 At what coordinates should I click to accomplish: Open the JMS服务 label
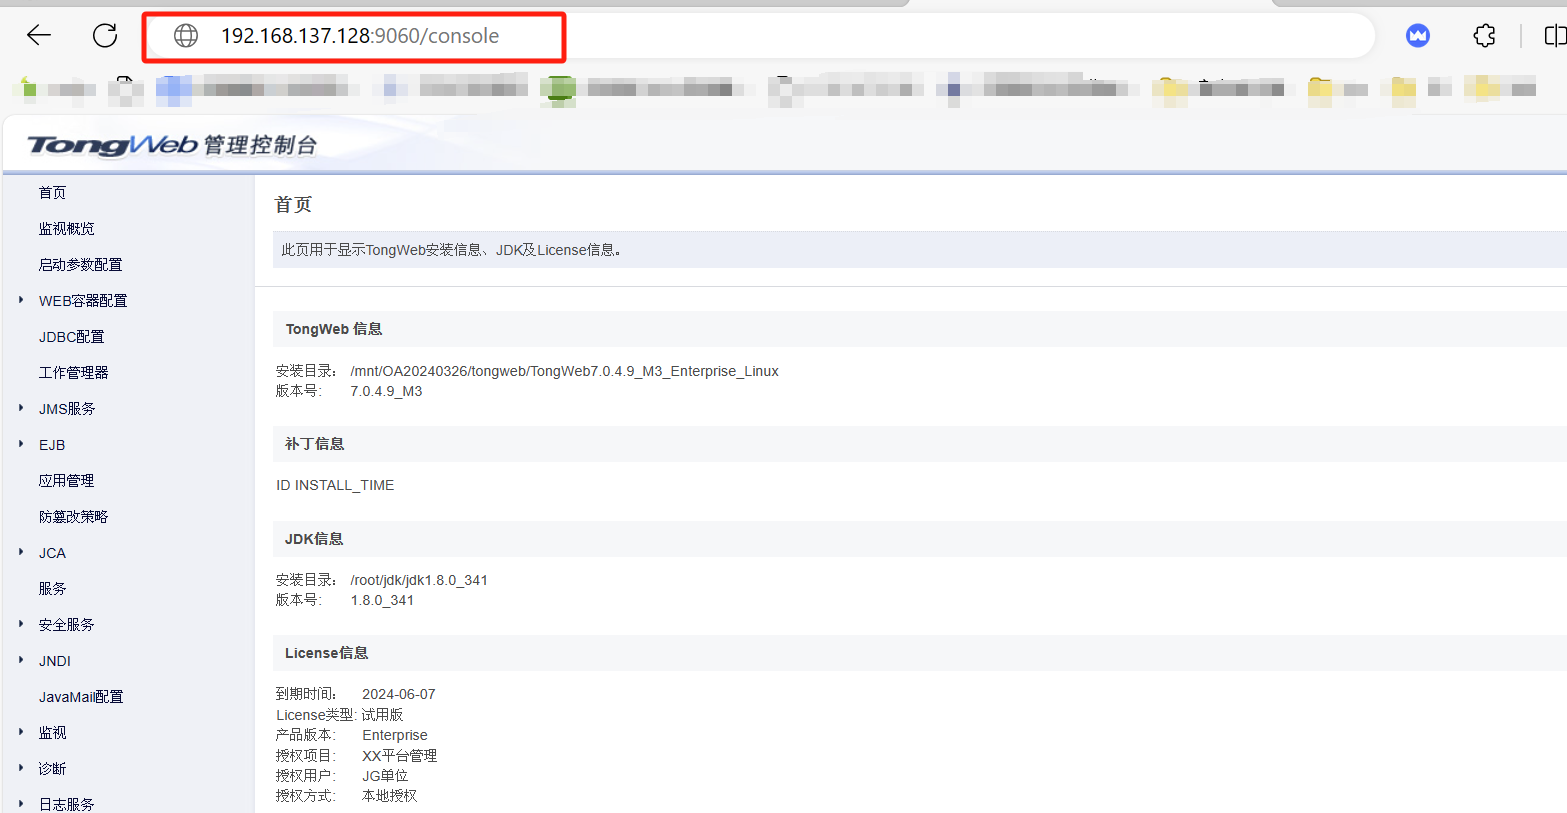67,409
